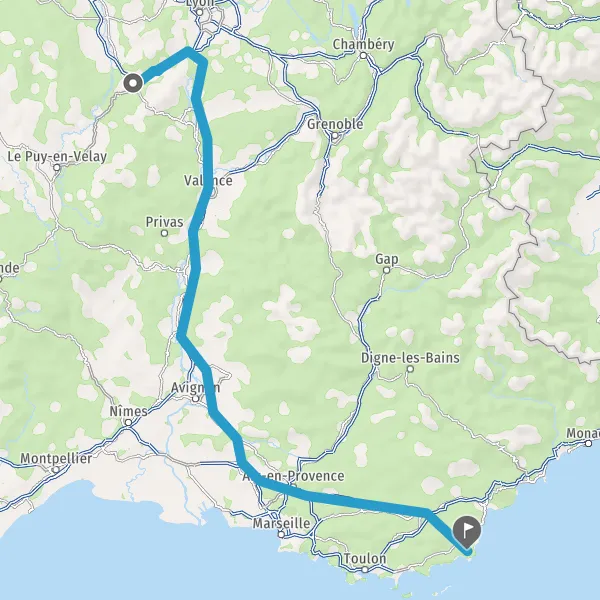This screenshot has height=600, width=600.
Task: Click the Privas city marker dot
Action: pos(164,233)
